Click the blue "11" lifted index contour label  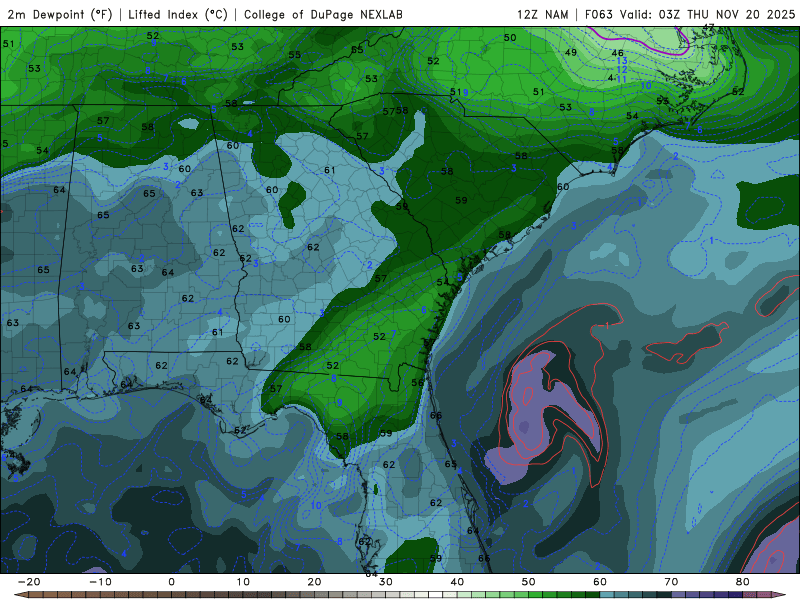point(621,79)
